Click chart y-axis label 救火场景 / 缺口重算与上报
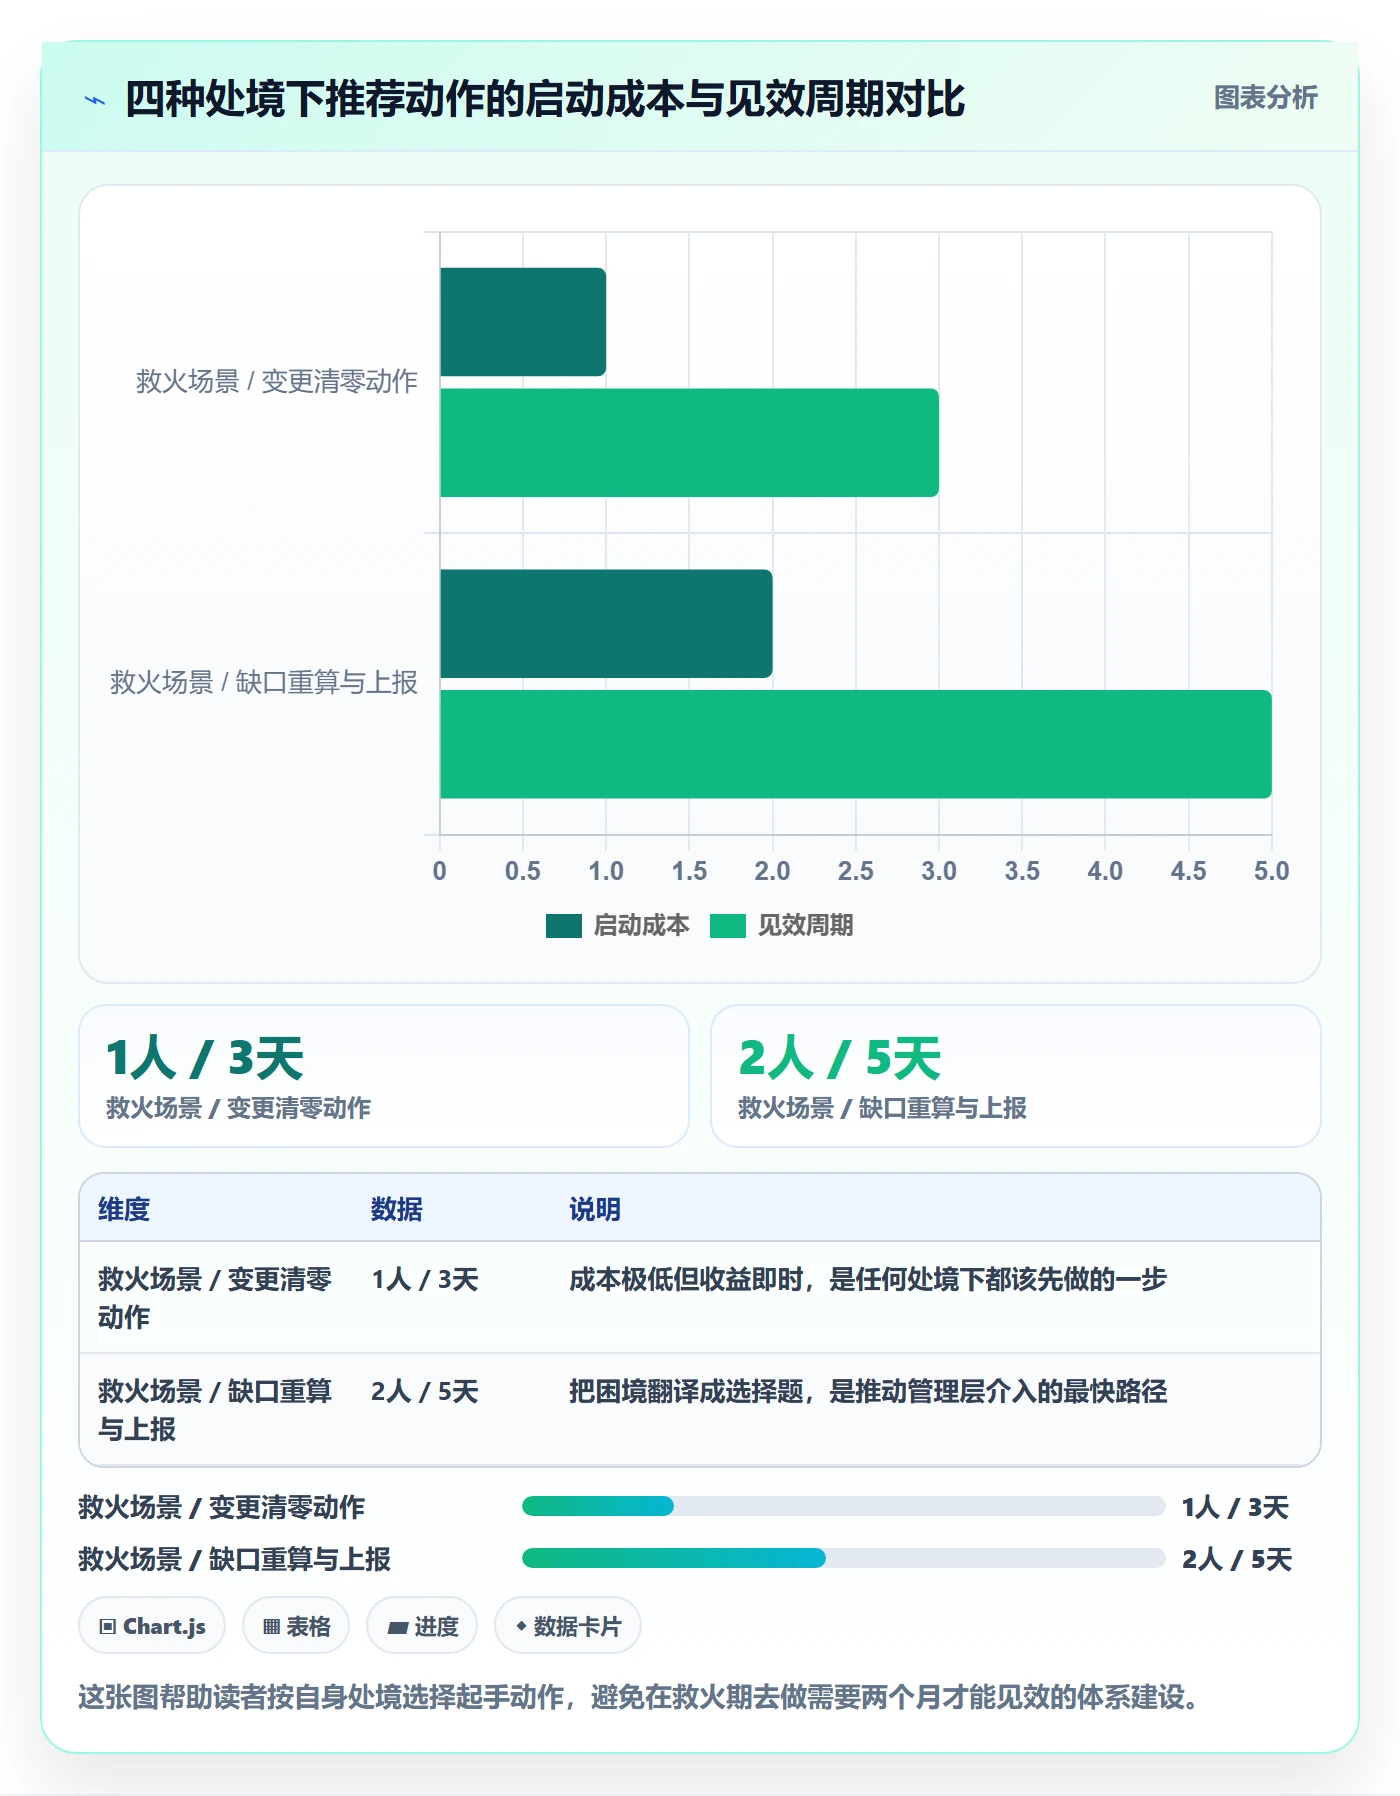Viewport: 1400px width, 1796px height. coord(264,682)
